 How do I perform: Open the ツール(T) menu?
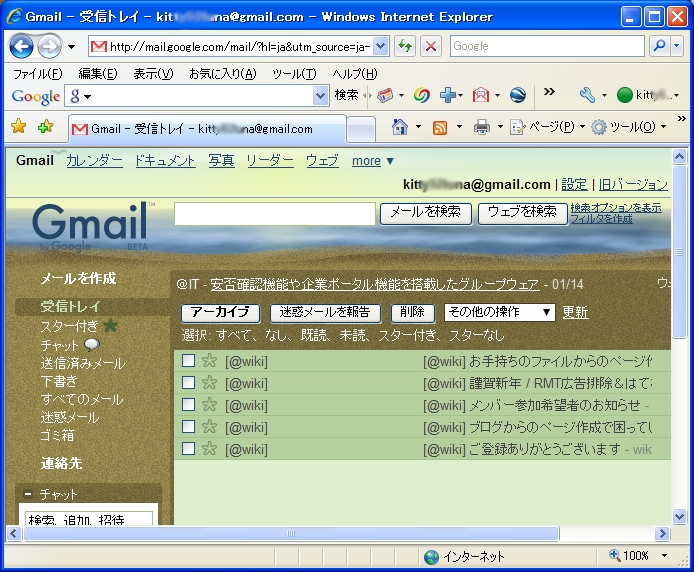294,73
